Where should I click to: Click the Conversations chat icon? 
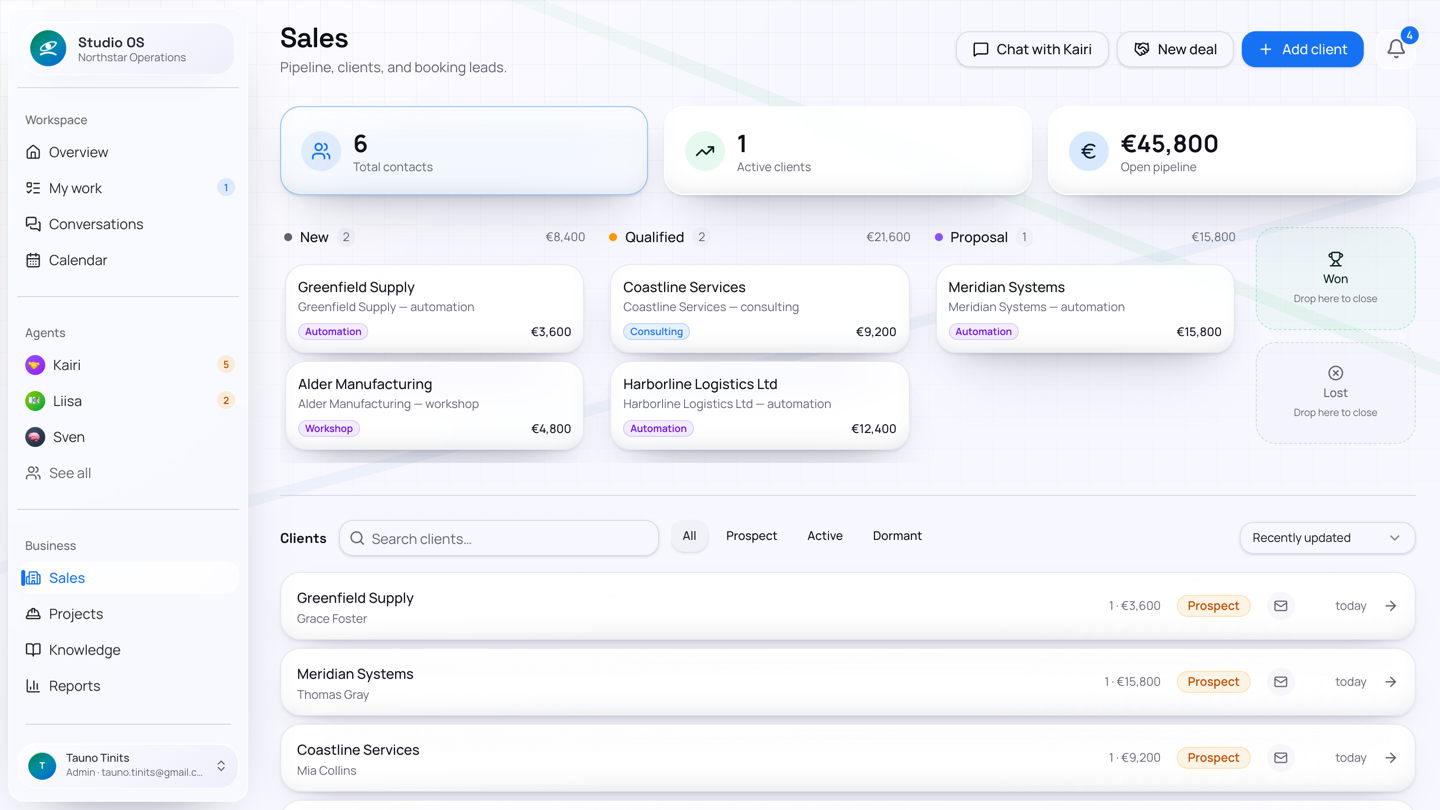pos(33,224)
